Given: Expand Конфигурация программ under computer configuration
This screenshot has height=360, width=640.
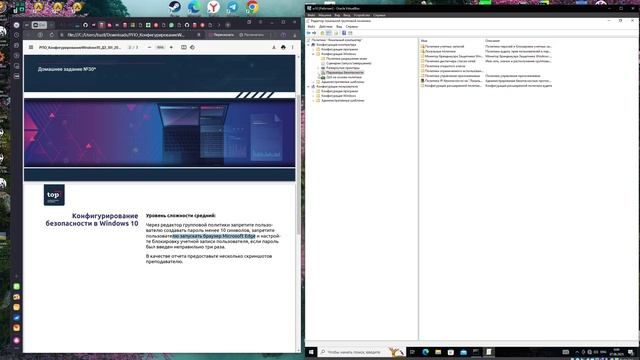Looking at the screenshot, I should coord(313,49).
